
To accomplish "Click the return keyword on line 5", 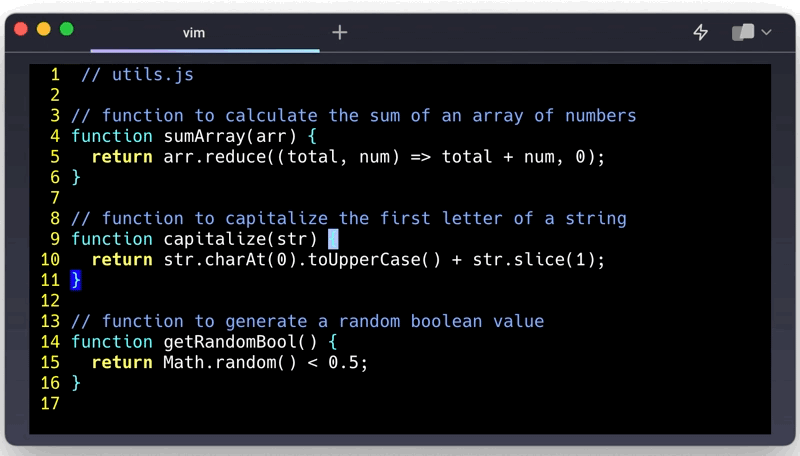I will point(122,157).
